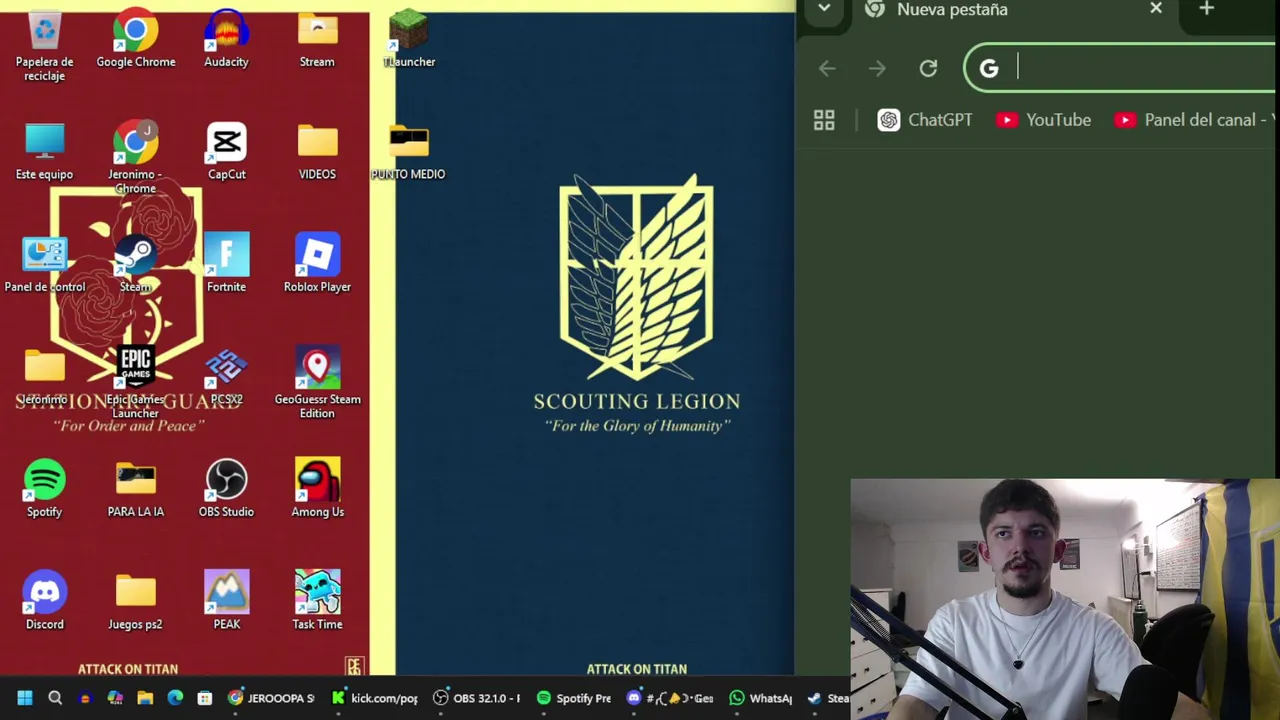This screenshot has width=1280, height=720.
Task: Switch to WhatsApp taskbar window
Action: pyautogui.click(x=762, y=698)
